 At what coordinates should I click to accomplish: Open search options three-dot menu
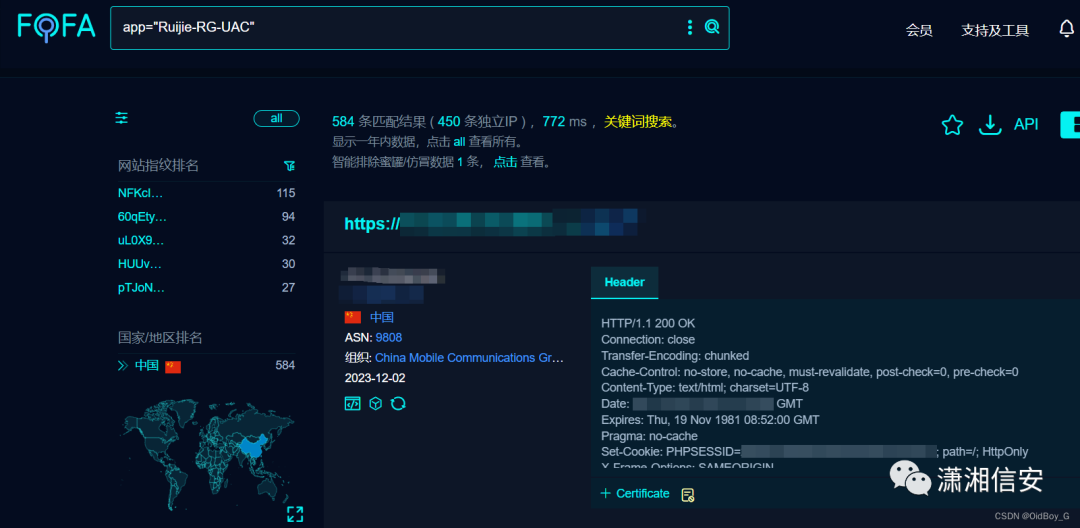click(x=689, y=28)
